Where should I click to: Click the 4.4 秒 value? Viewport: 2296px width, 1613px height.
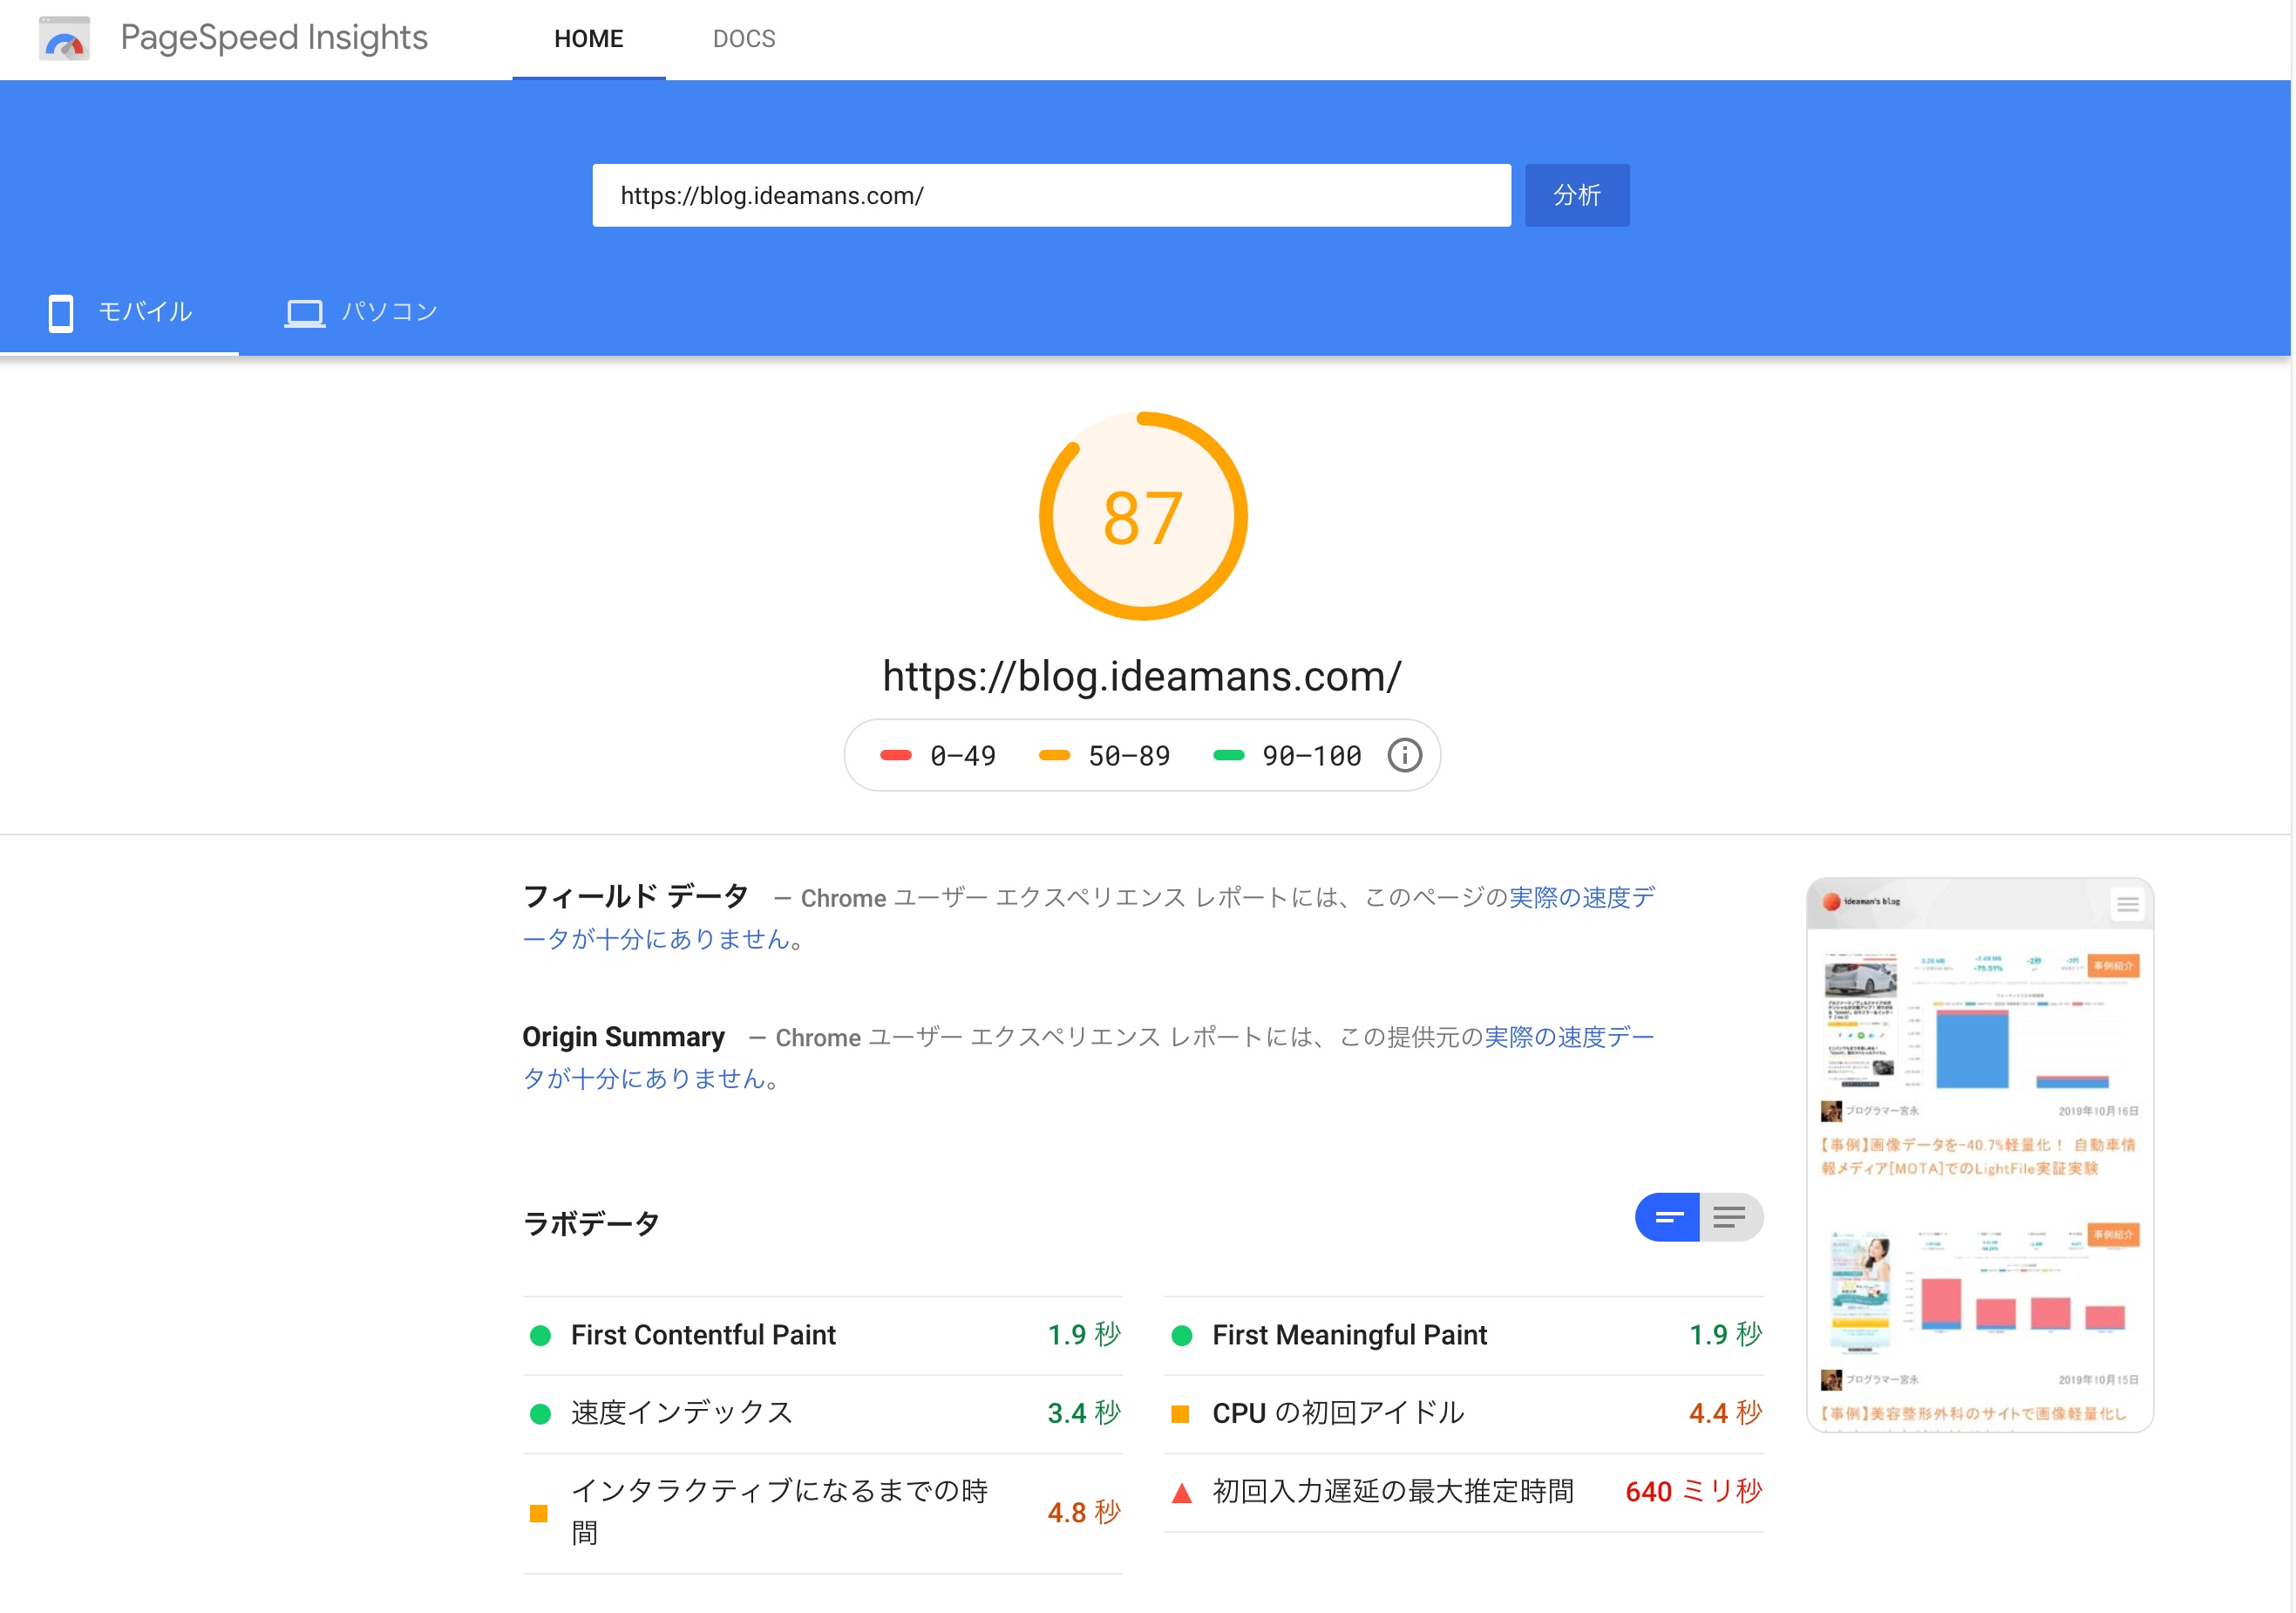(x=1725, y=1413)
